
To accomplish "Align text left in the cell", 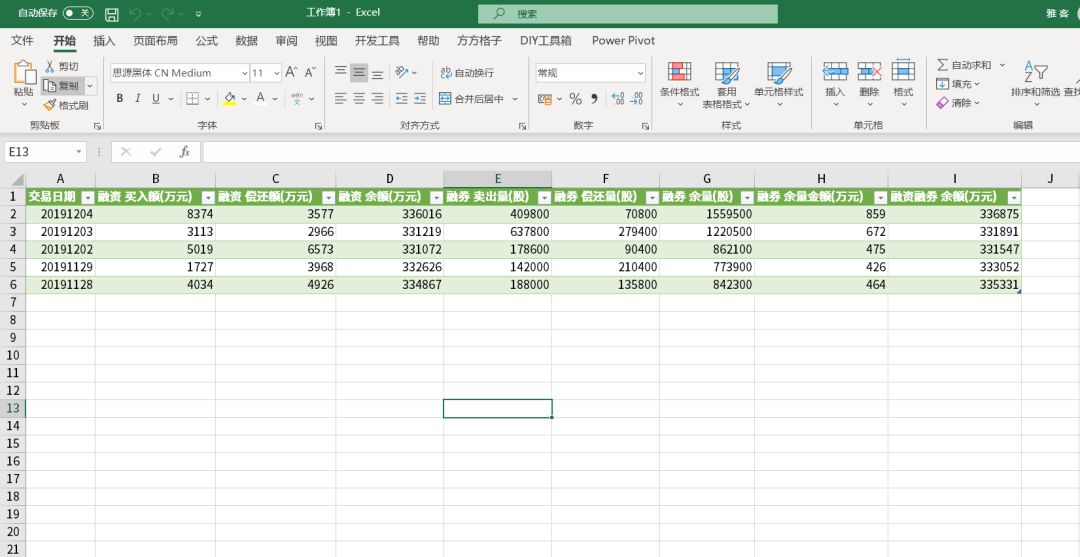I will [x=340, y=98].
